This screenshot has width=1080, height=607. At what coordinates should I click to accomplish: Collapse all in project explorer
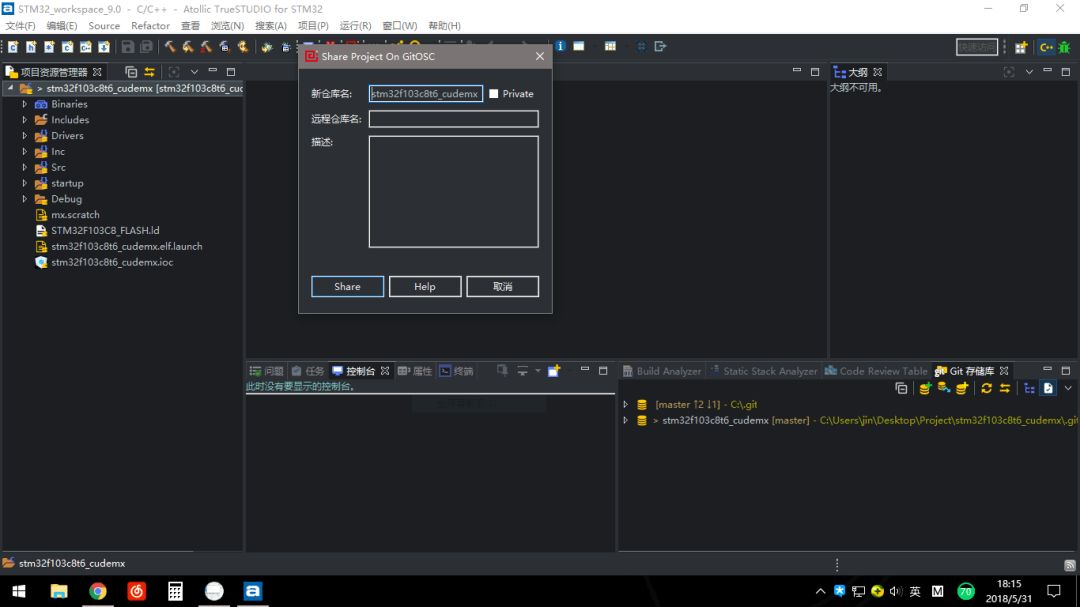click(131, 72)
